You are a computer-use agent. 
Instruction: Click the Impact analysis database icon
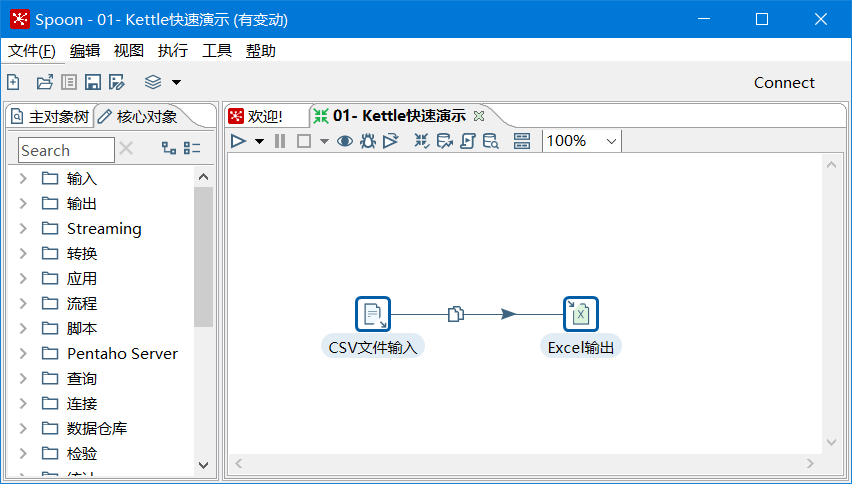click(444, 141)
